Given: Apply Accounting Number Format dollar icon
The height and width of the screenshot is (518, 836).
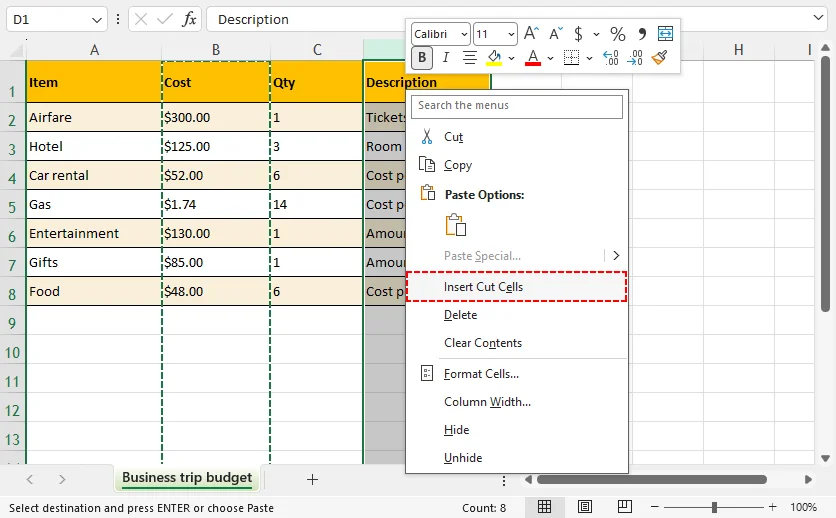Looking at the screenshot, I should coord(578,34).
